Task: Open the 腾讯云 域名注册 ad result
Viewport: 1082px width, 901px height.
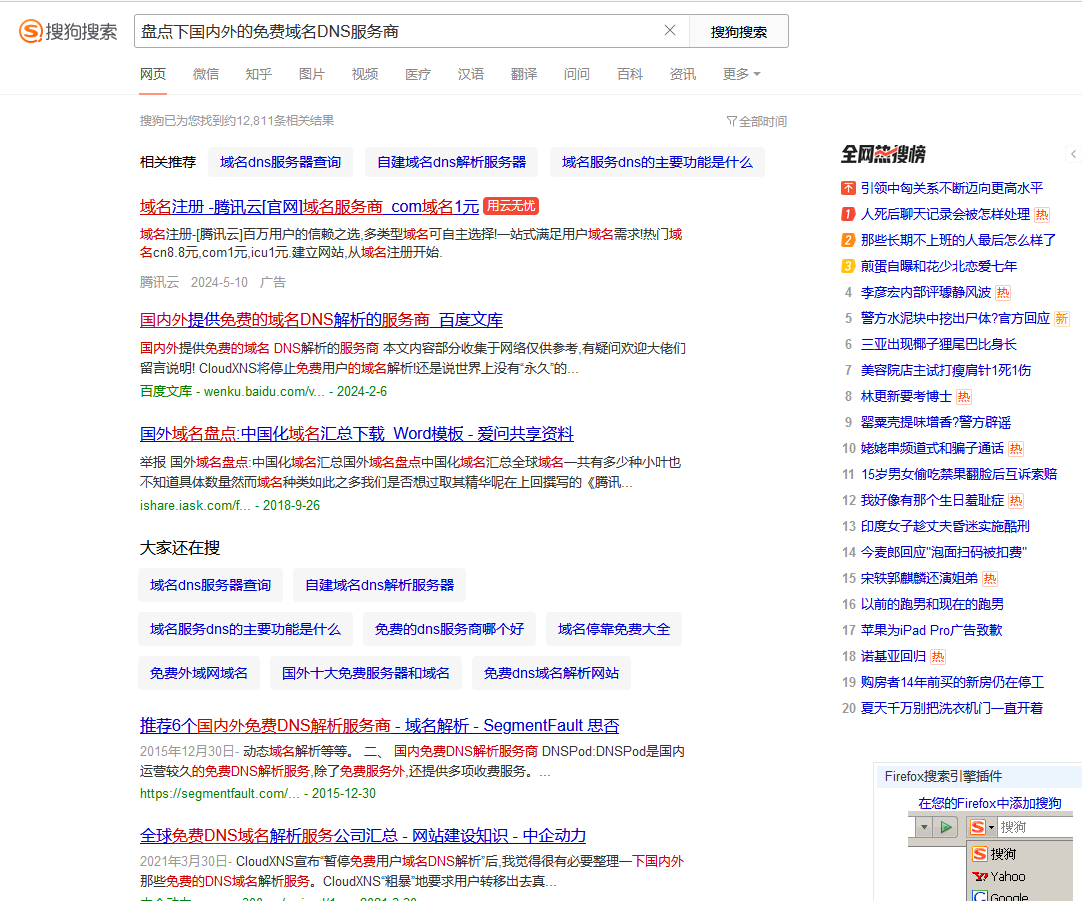Action: 309,206
